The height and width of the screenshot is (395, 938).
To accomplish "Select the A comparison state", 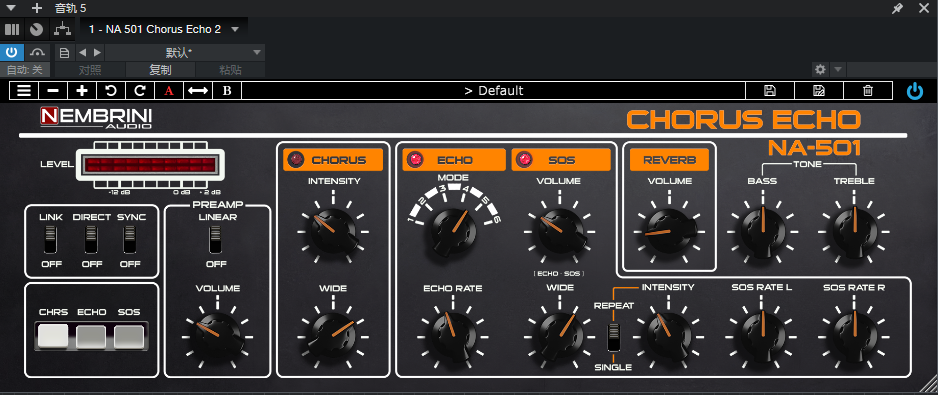I will pos(169,91).
